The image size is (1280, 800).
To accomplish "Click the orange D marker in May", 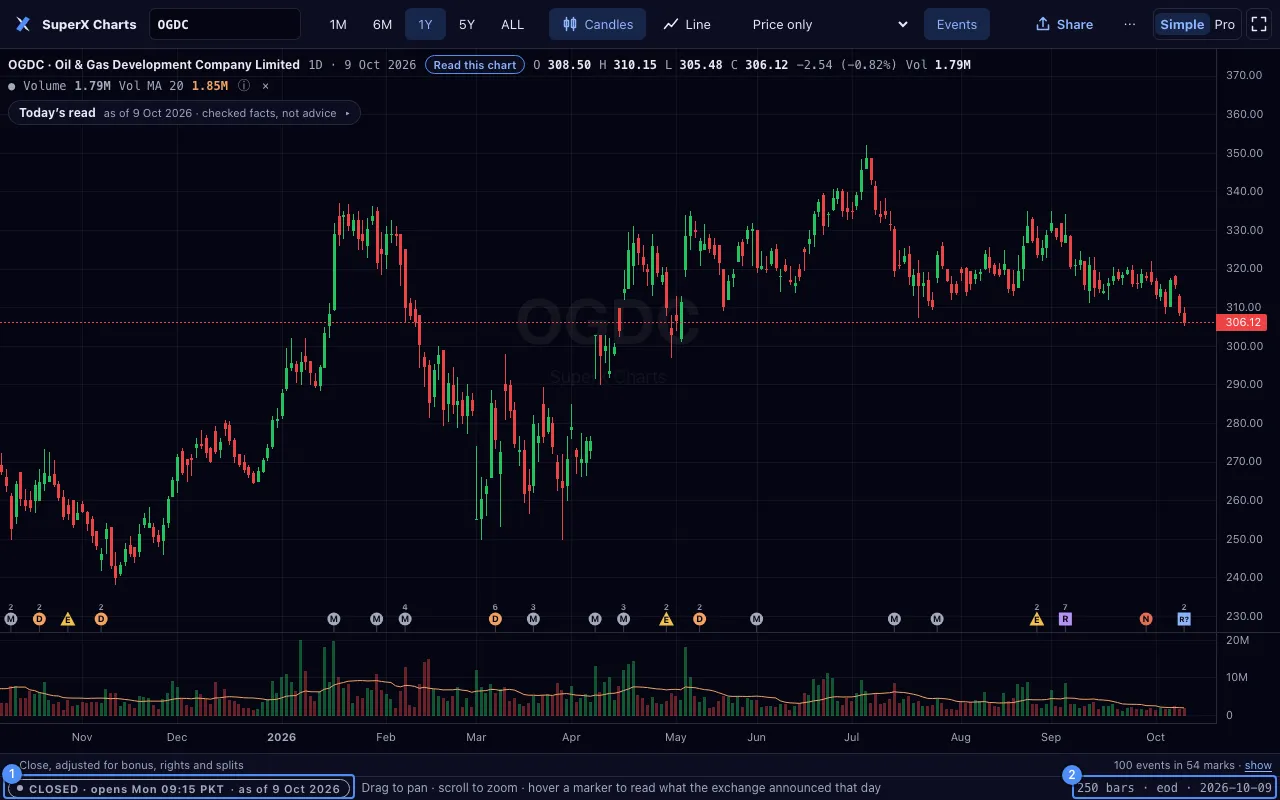I will point(700,619).
